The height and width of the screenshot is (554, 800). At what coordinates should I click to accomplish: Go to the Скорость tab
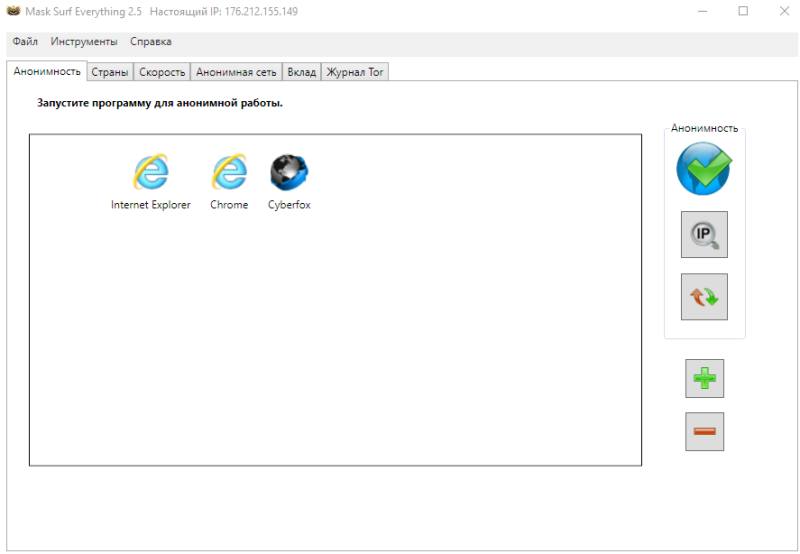[162, 72]
